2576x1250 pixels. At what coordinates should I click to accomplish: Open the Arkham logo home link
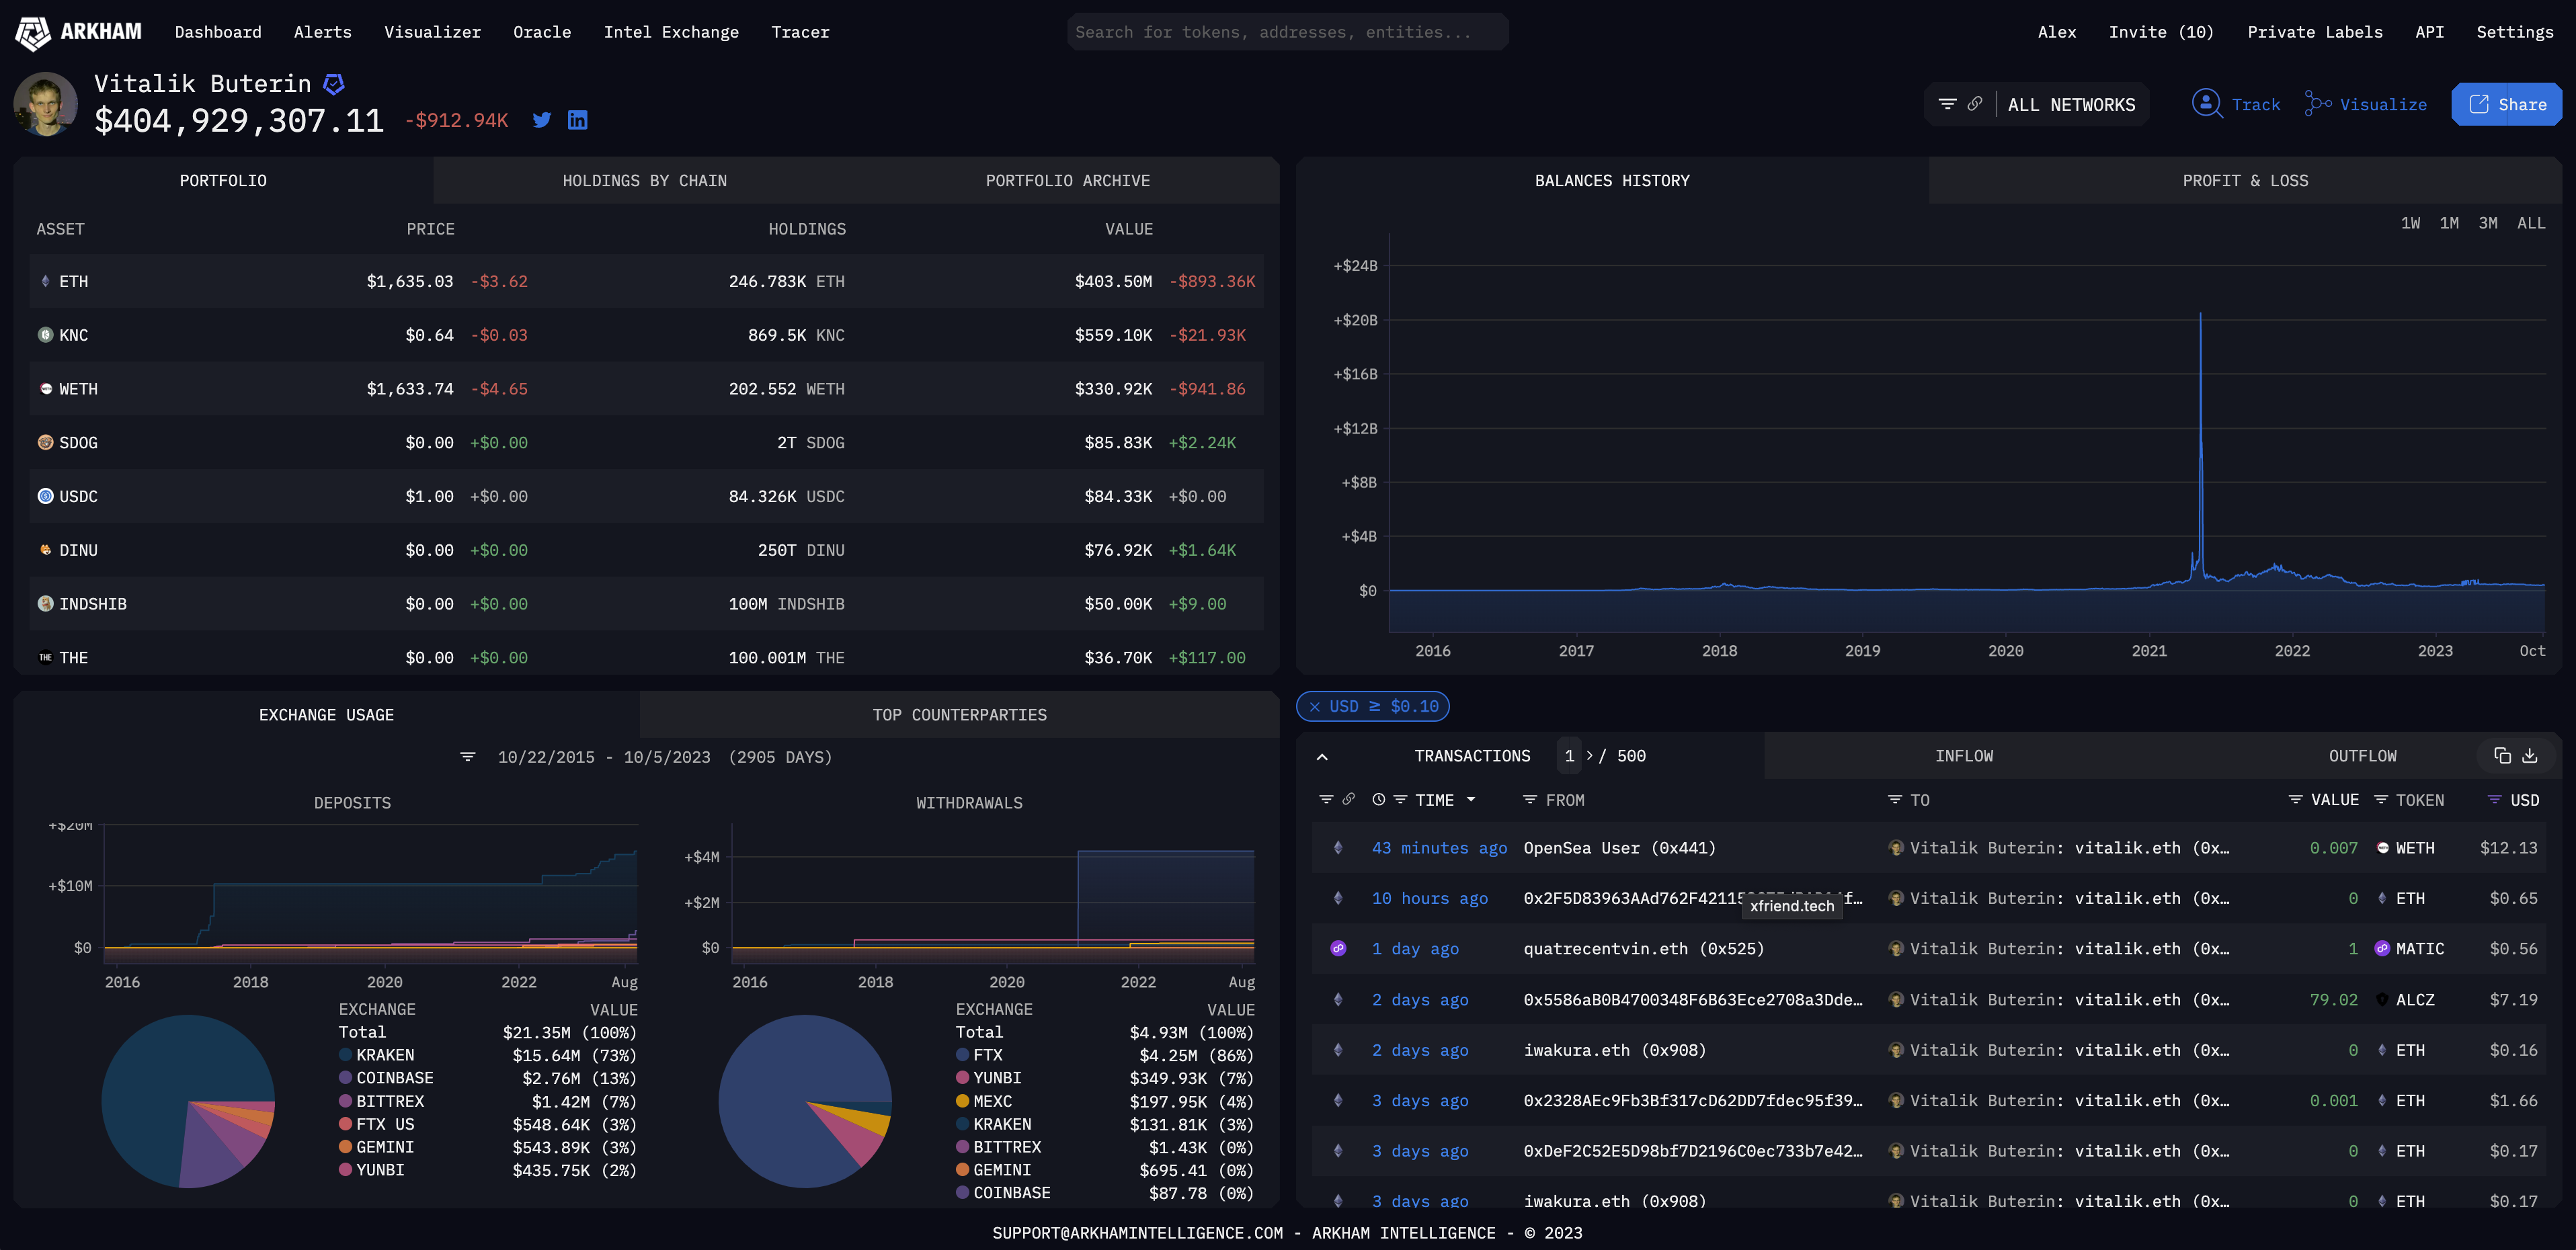pyautogui.click(x=79, y=32)
